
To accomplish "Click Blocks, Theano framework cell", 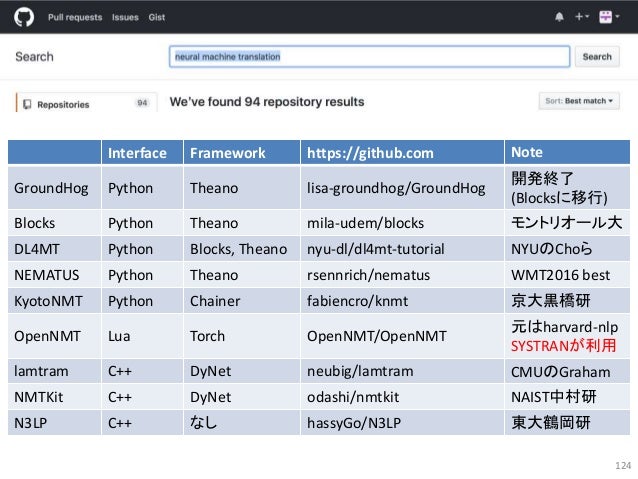I will point(238,249).
